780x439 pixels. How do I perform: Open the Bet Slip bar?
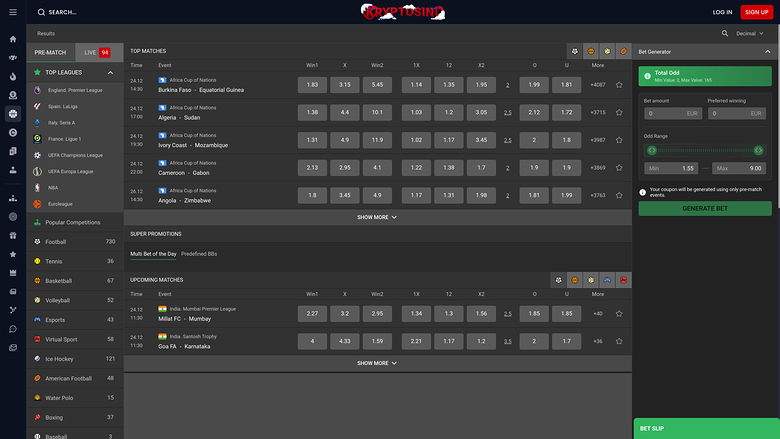[706, 429]
